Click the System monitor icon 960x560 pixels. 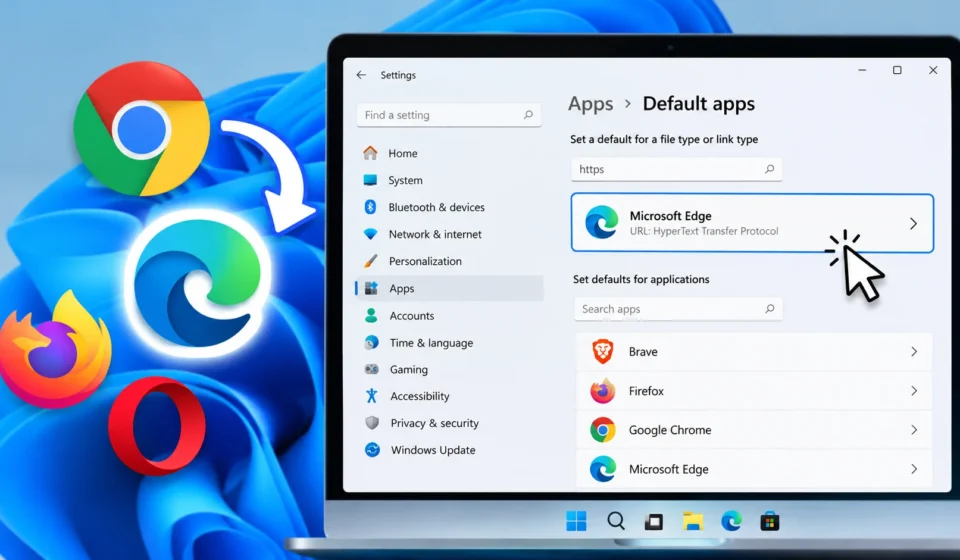tap(370, 180)
